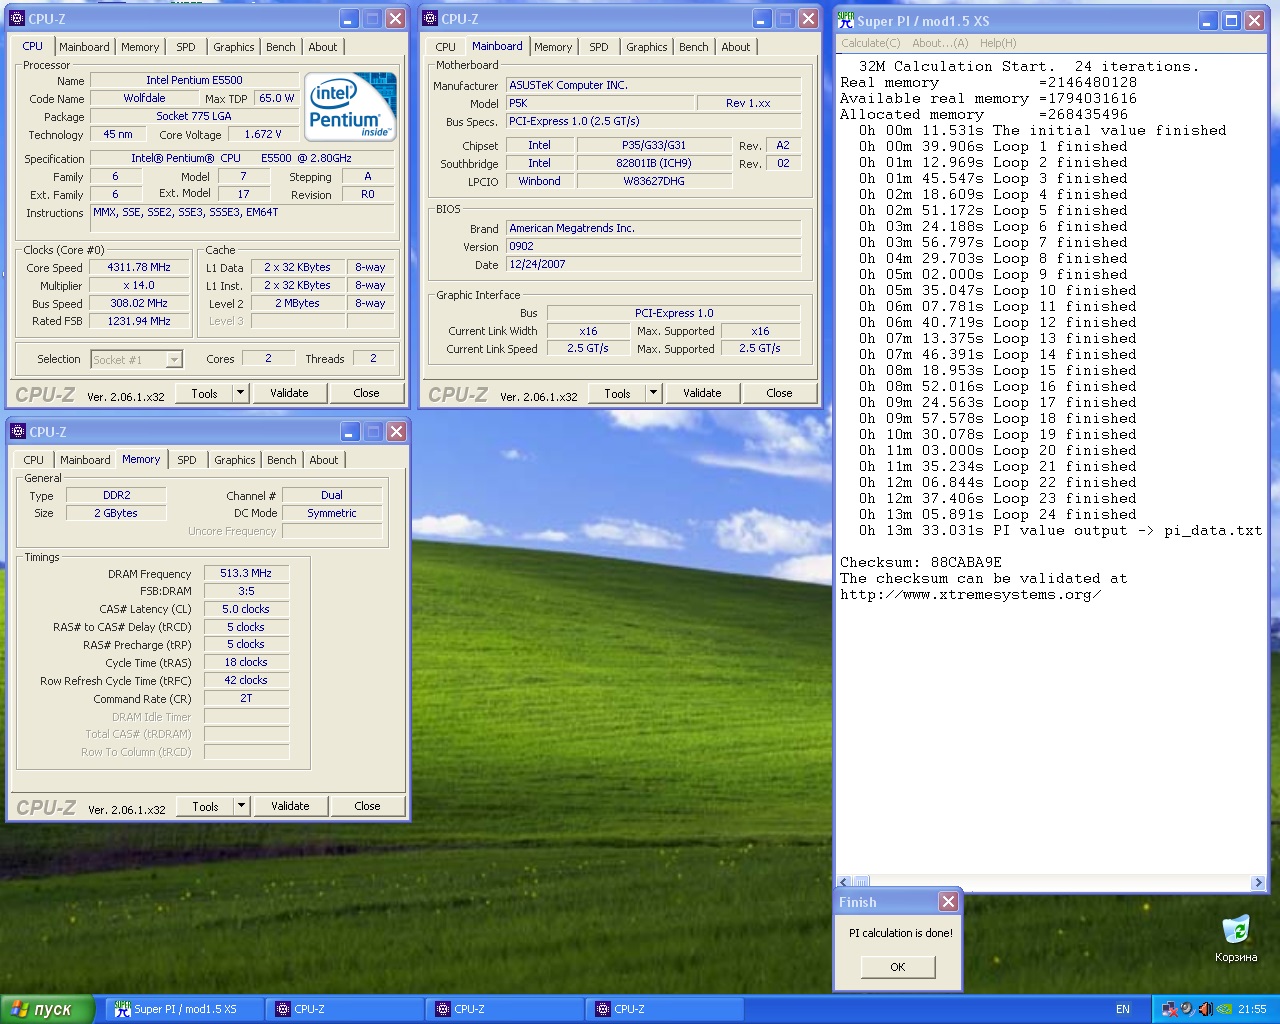The image size is (1280, 1024).
Task: Click the EN language indicator in taskbar
Action: [x=1123, y=1009]
